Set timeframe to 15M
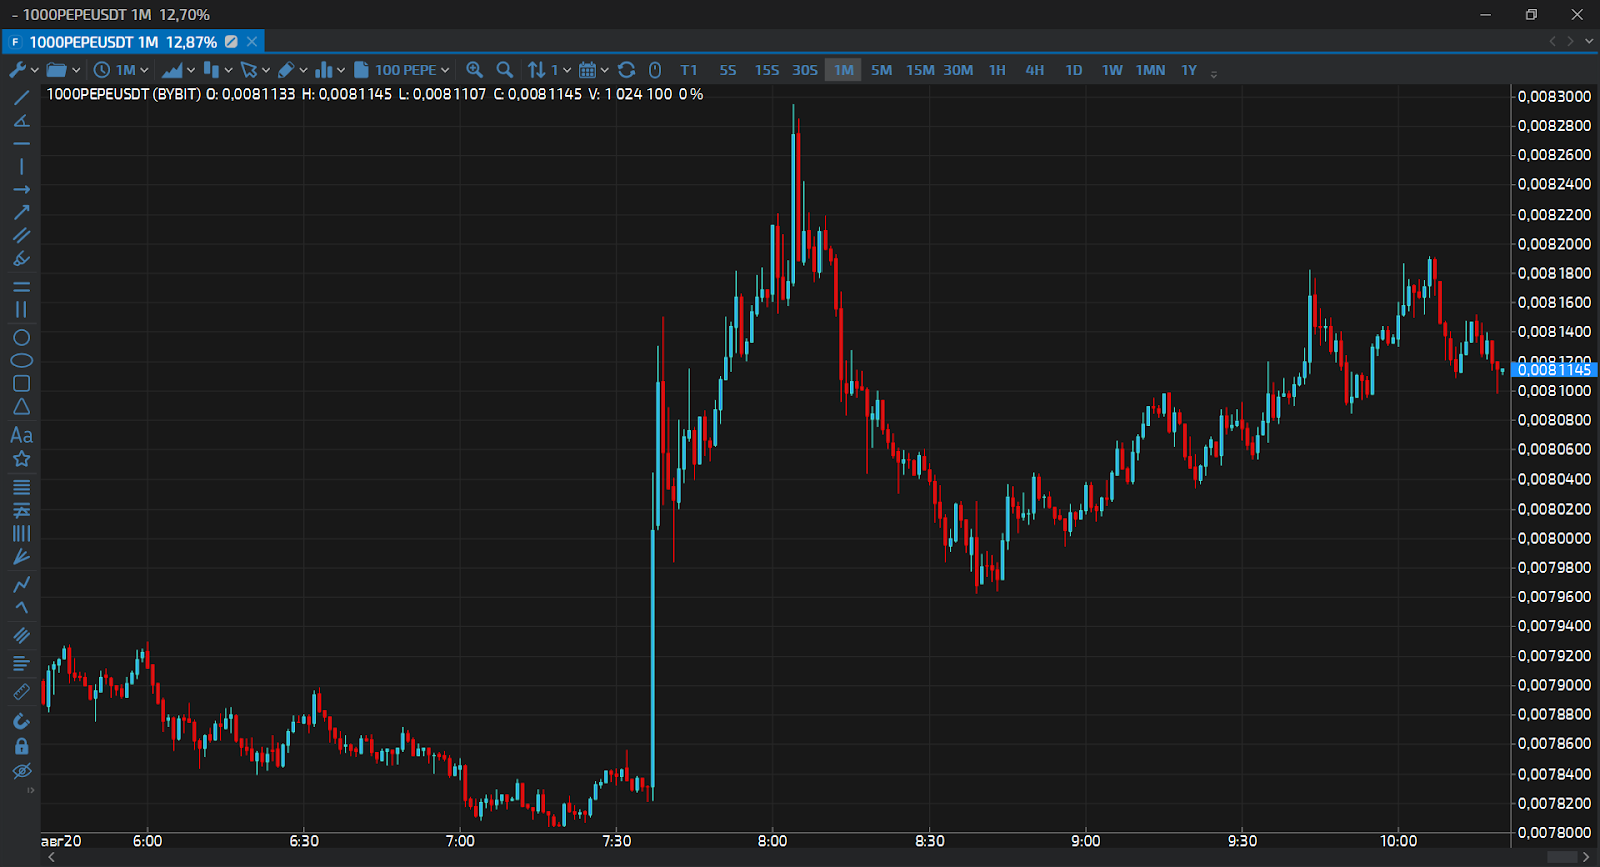Viewport: 1600px width, 867px height. coord(920,70)
